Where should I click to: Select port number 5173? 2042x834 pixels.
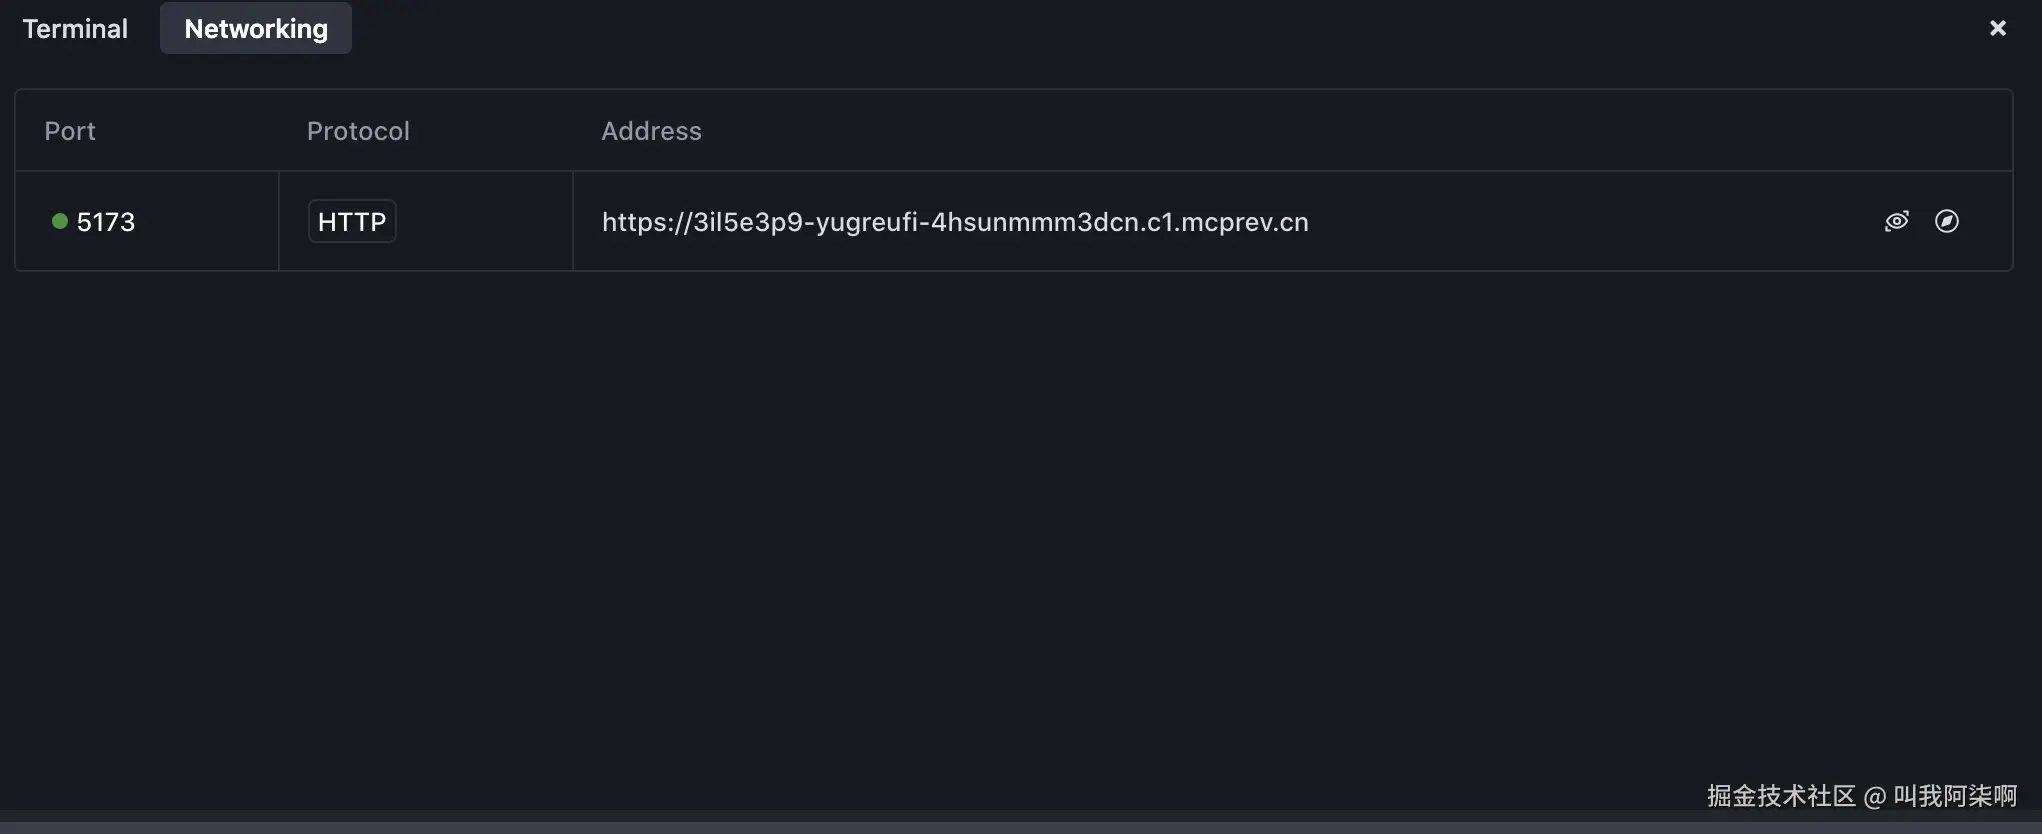[x=106, y=222]
